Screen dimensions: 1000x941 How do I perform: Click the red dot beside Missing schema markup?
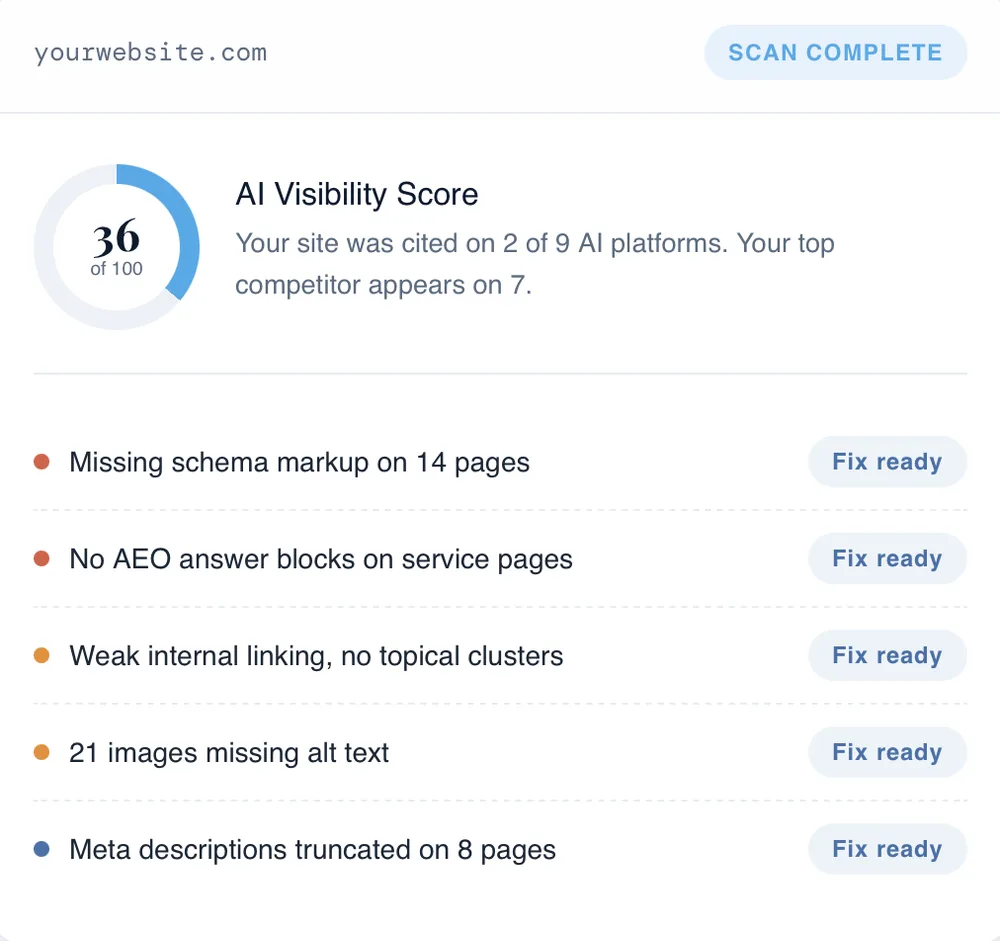coord(41,461)
